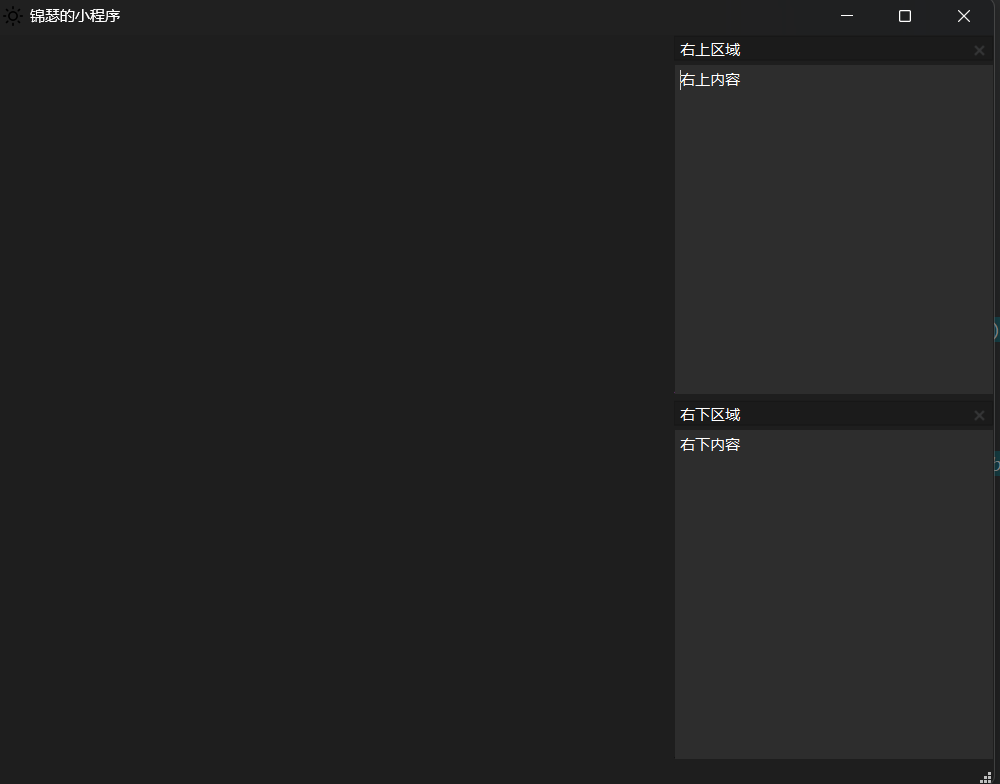Maximize the application window
This screenshot has width=1000, height=784.
904,16
